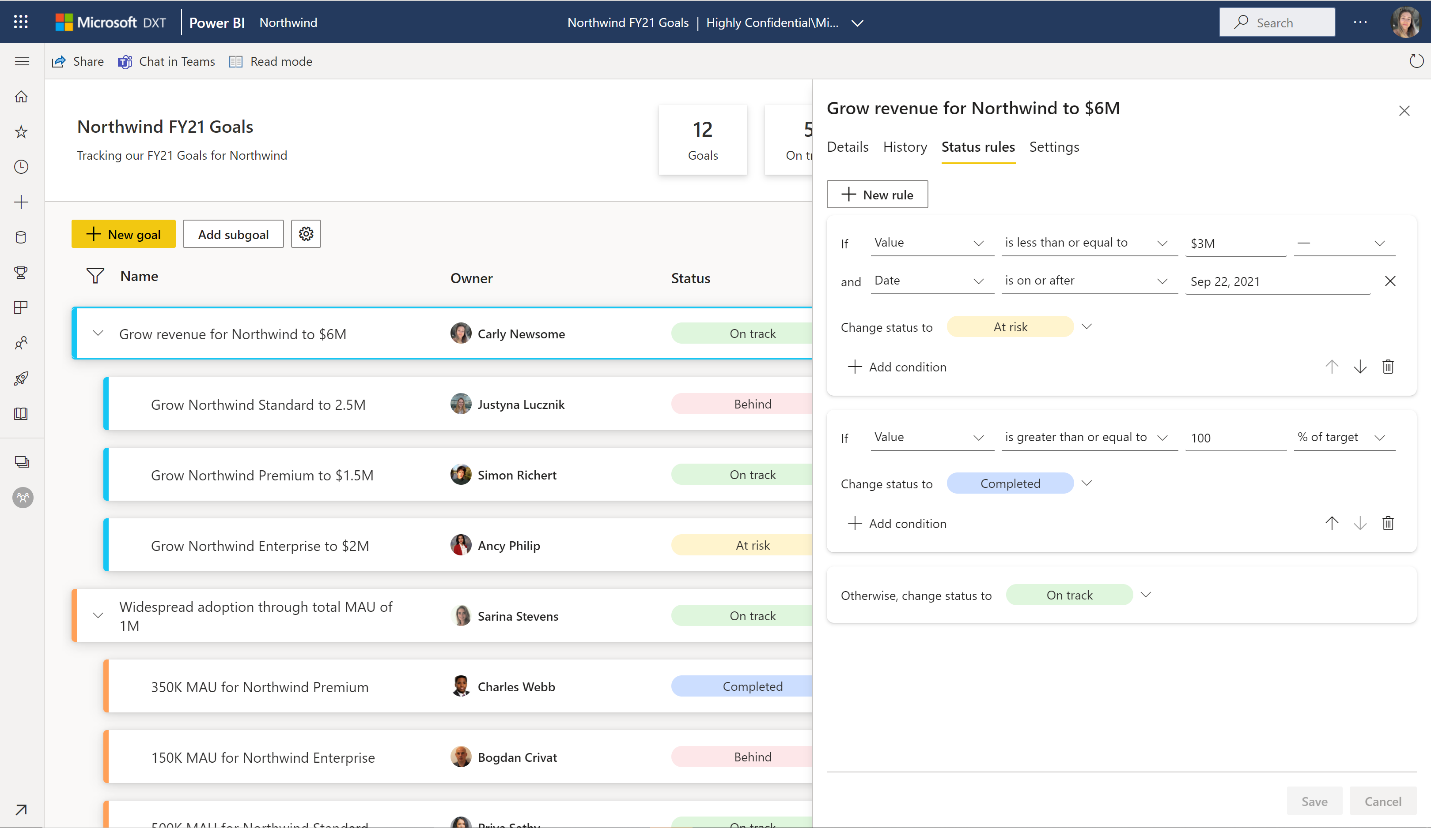Screen dimensions: 1431x828
Task: Open Deployment rocket icon in sidebar
Action: coord(21,378)
